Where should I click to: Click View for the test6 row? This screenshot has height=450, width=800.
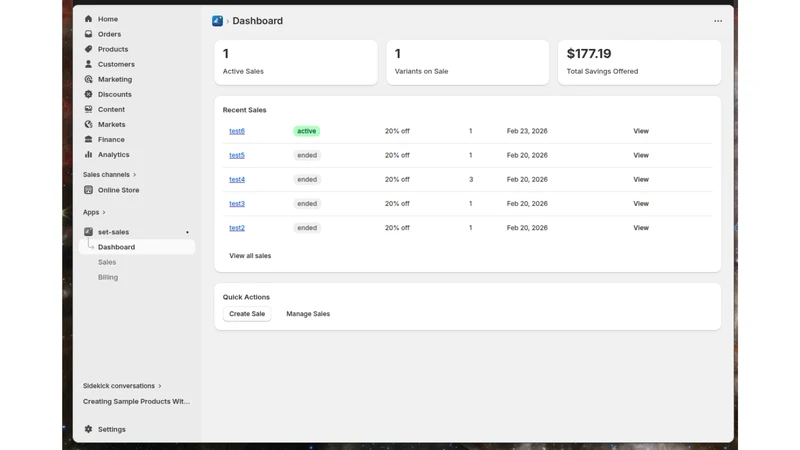[x=641, y=131]
